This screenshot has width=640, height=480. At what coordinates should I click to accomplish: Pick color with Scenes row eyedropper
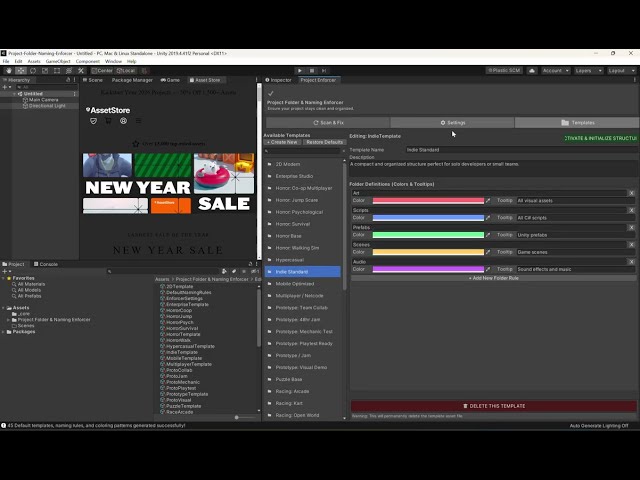pyautogui.click(x=488, y=252)
